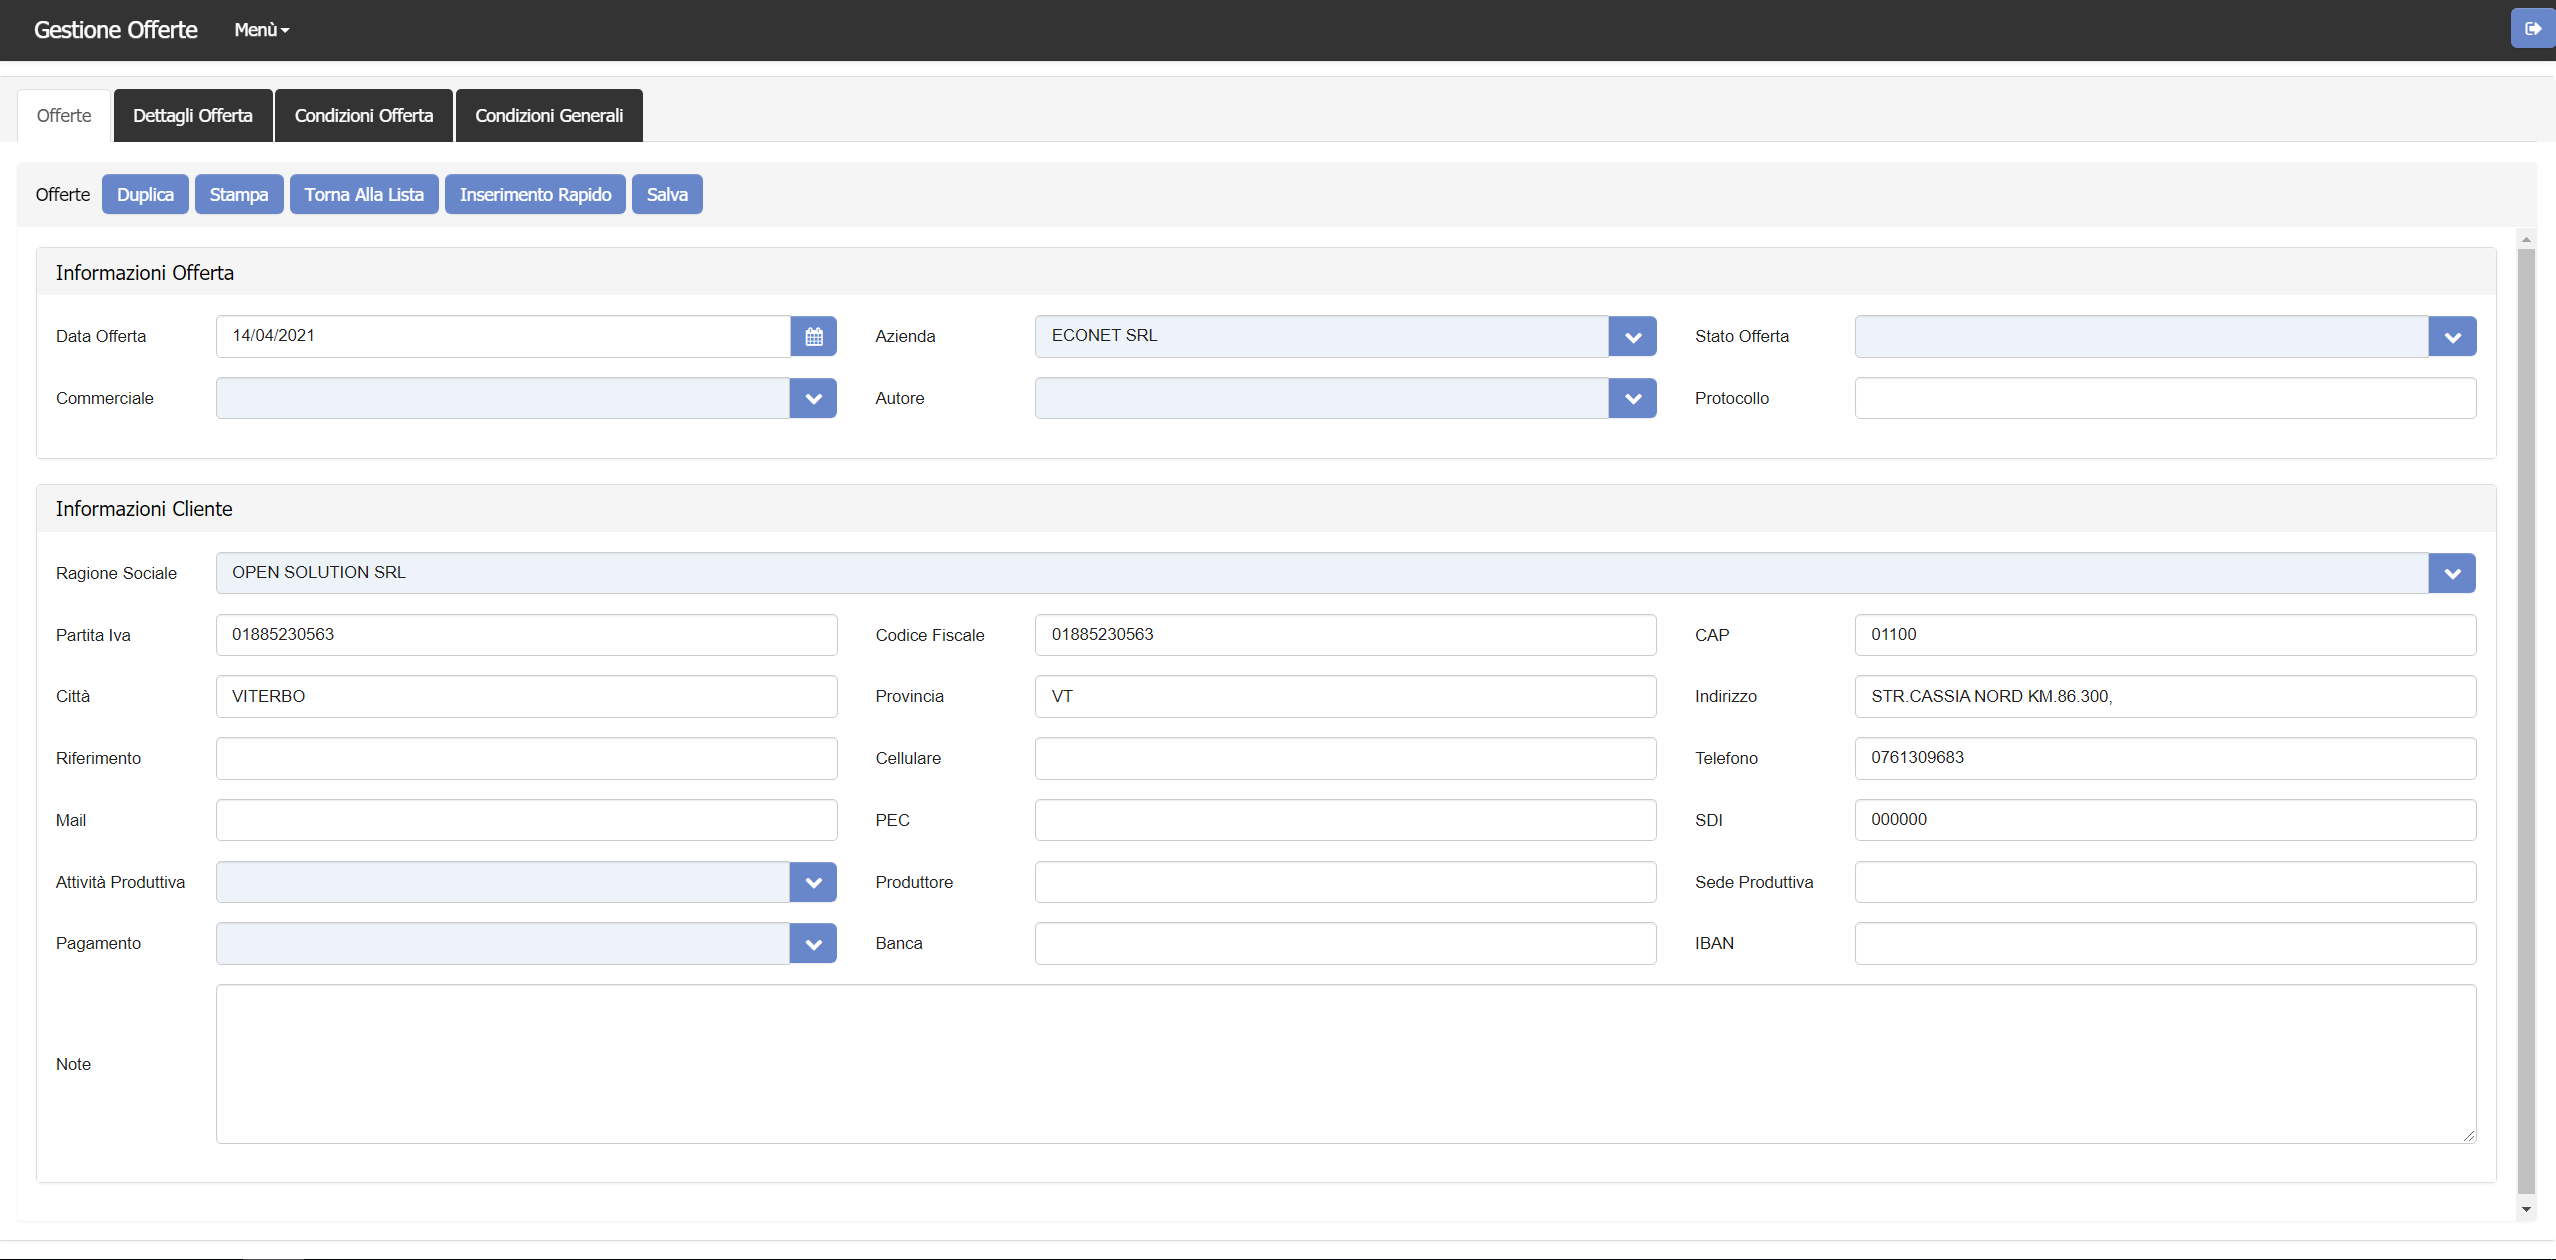This screenshot has width=2556, height=1260.
Task: Switch to the Dettagli Offerta tab
Action: coord(193,116)
